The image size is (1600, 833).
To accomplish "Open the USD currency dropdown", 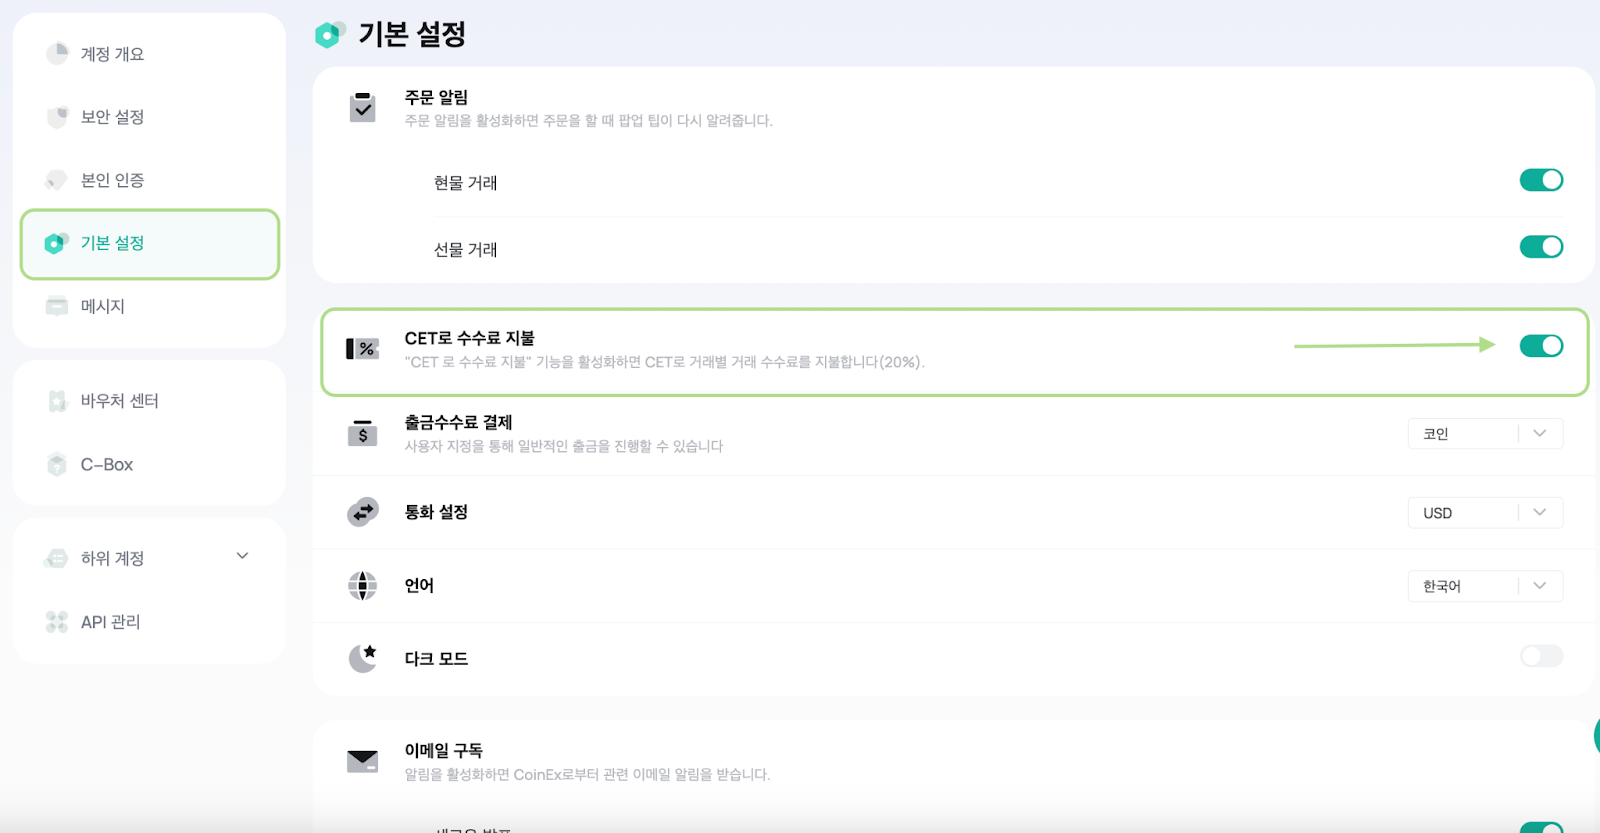I will coord(1485,513).
